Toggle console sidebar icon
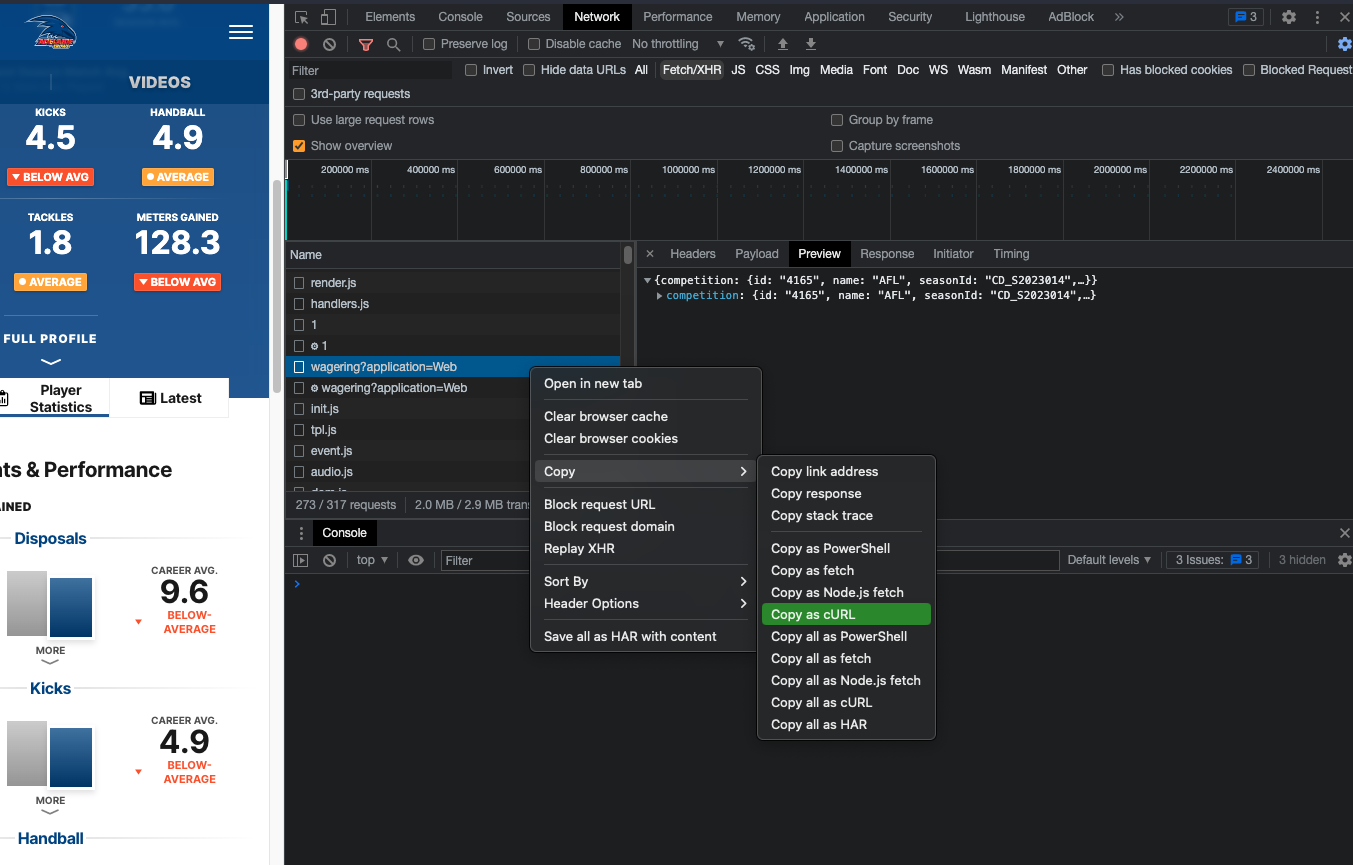This screenshot has width=1353, height=865. 300,560
